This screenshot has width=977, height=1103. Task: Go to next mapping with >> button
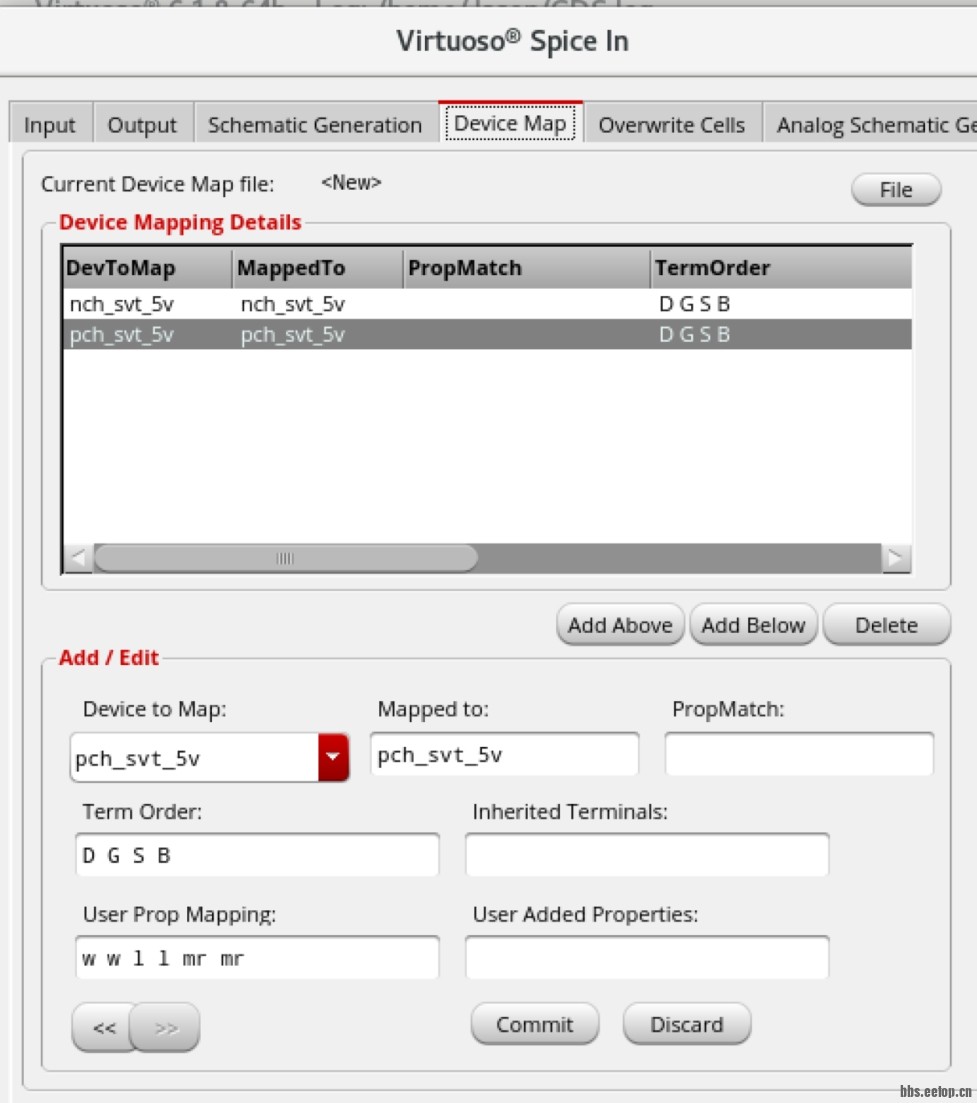(x=166, y=1028)
